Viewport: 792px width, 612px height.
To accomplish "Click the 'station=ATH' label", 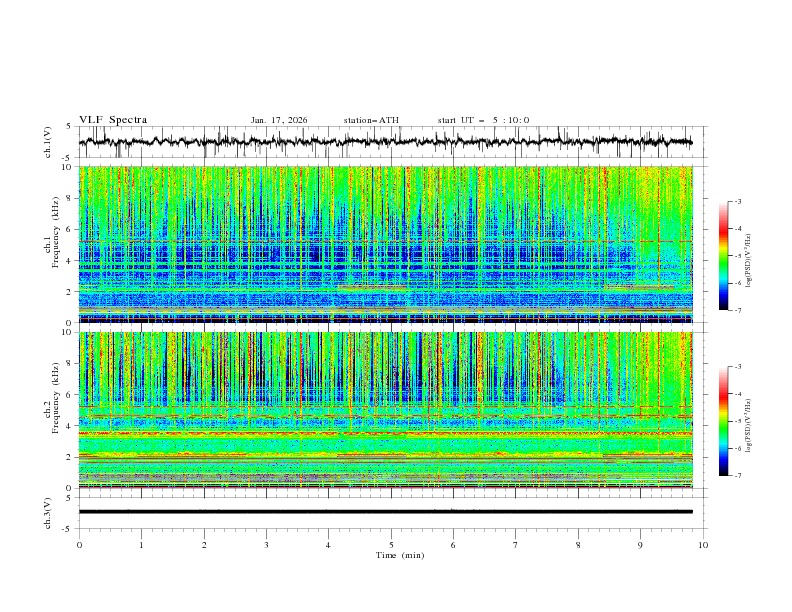I will tap(371, 120).
